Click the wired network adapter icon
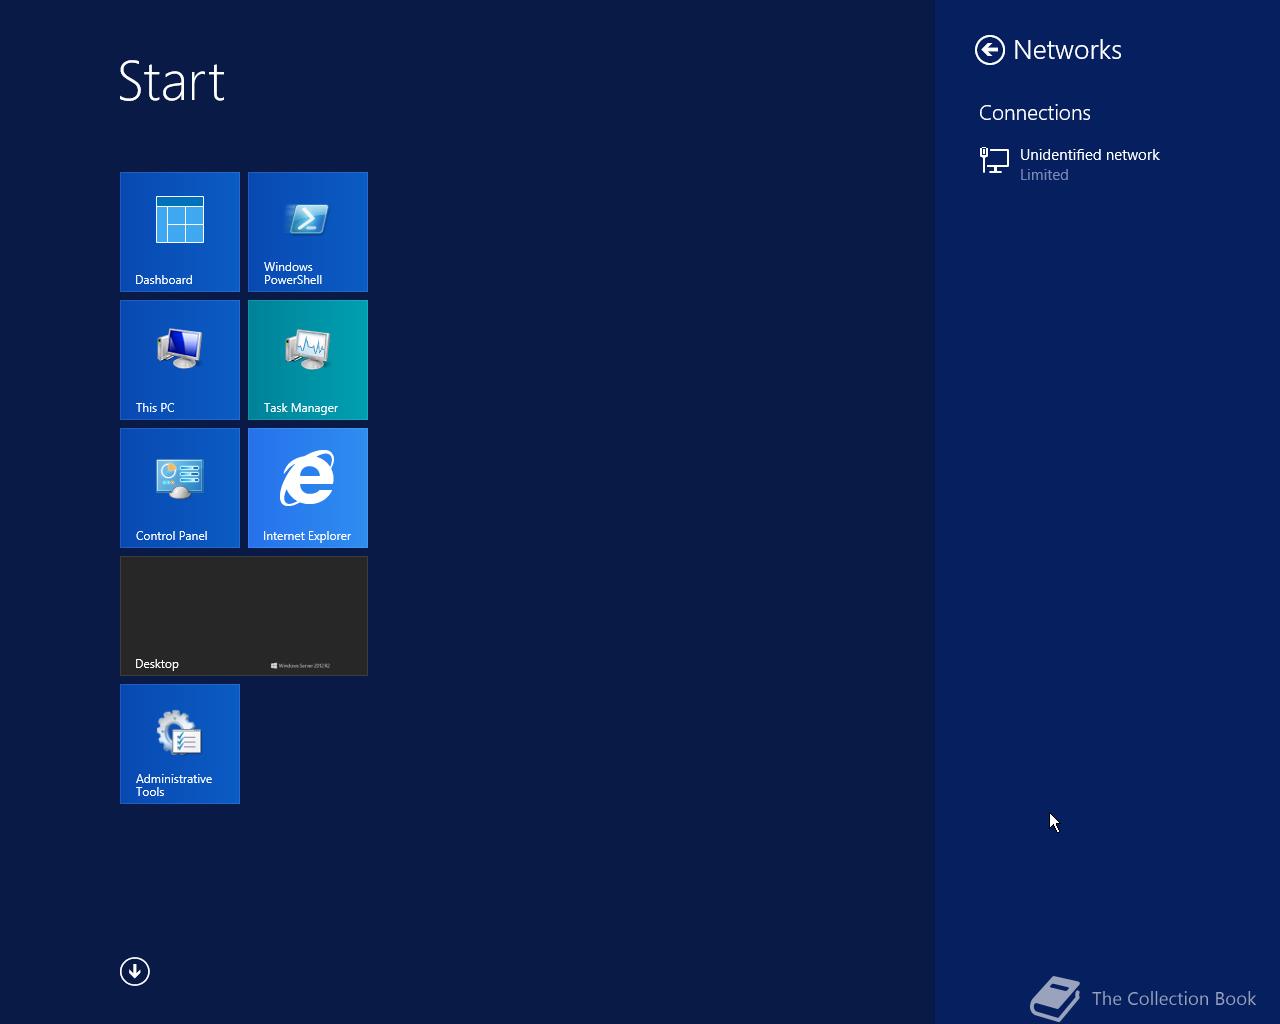This screenshot has height=1024, width=1280. (994, 161)
